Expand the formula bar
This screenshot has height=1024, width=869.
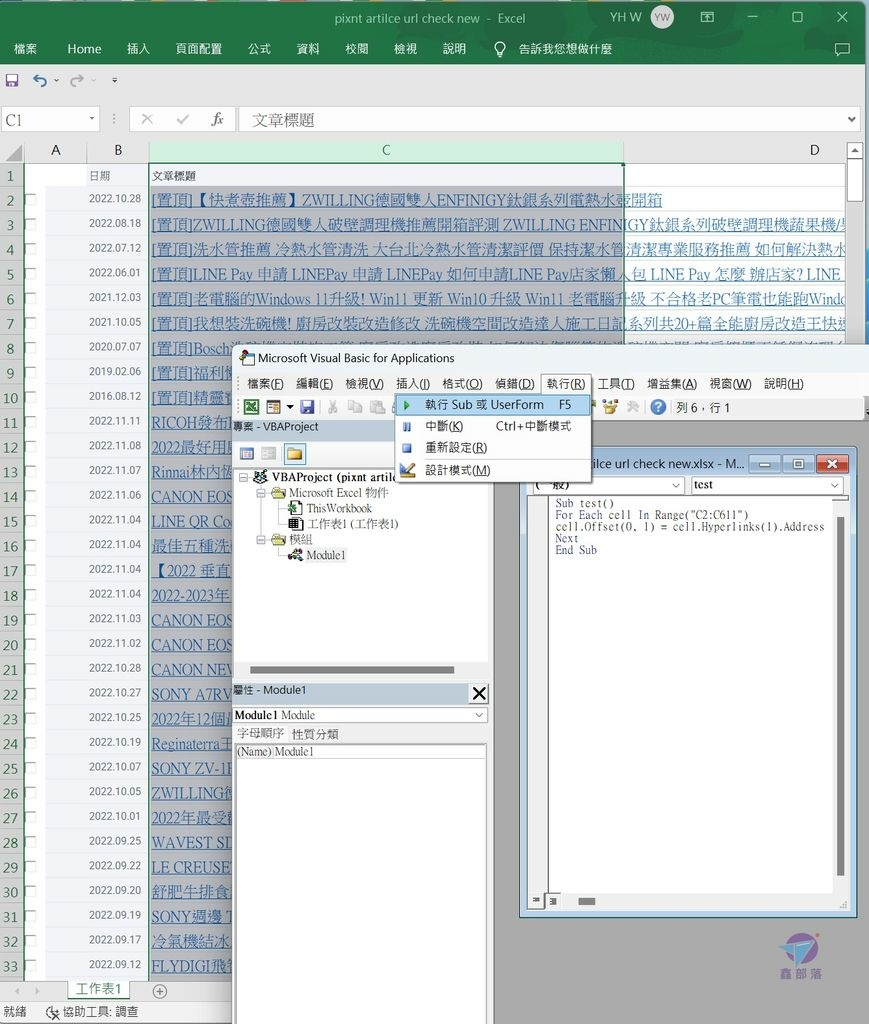point(851,120)
